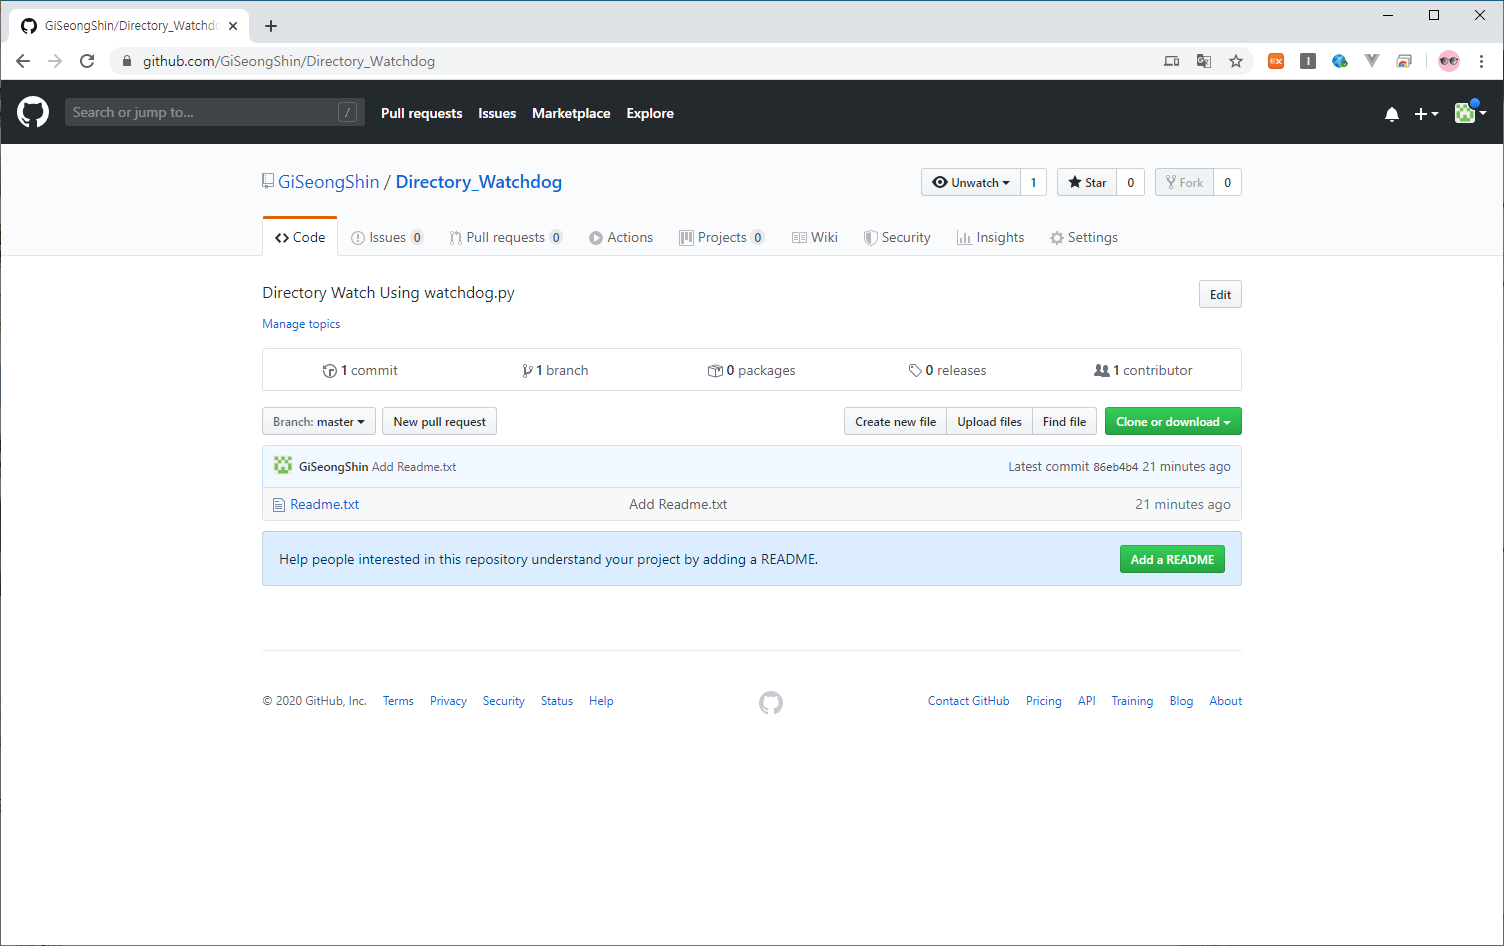The height and width of the screenshot is (946, 1504).
Task: Open Marketplace in the top navigation
Action: pos(571,113)
